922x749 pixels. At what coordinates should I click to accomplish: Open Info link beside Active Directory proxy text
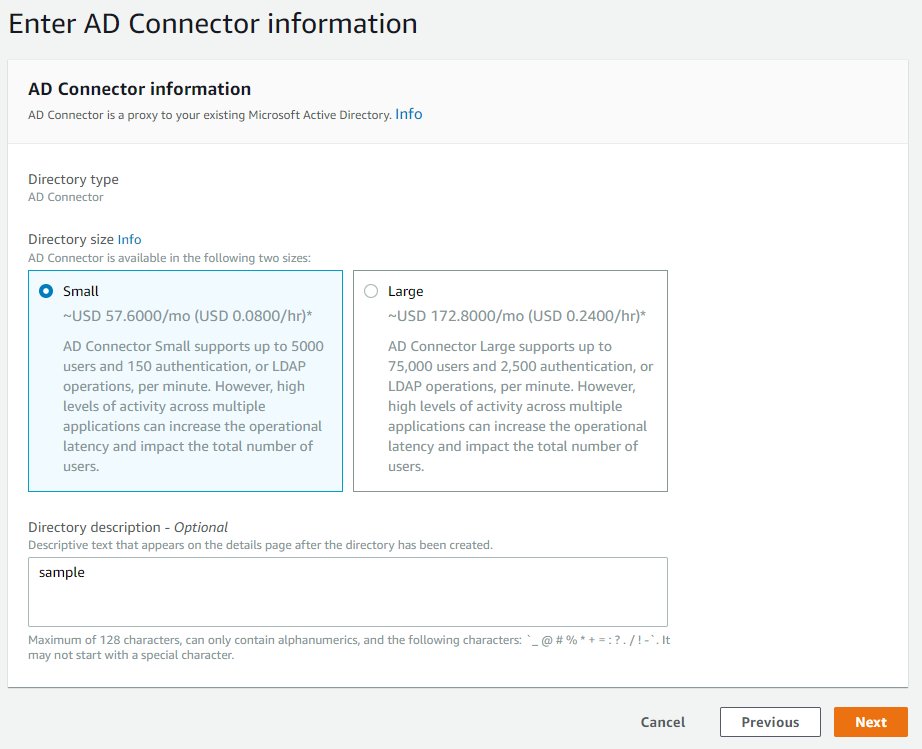point(409,114)
